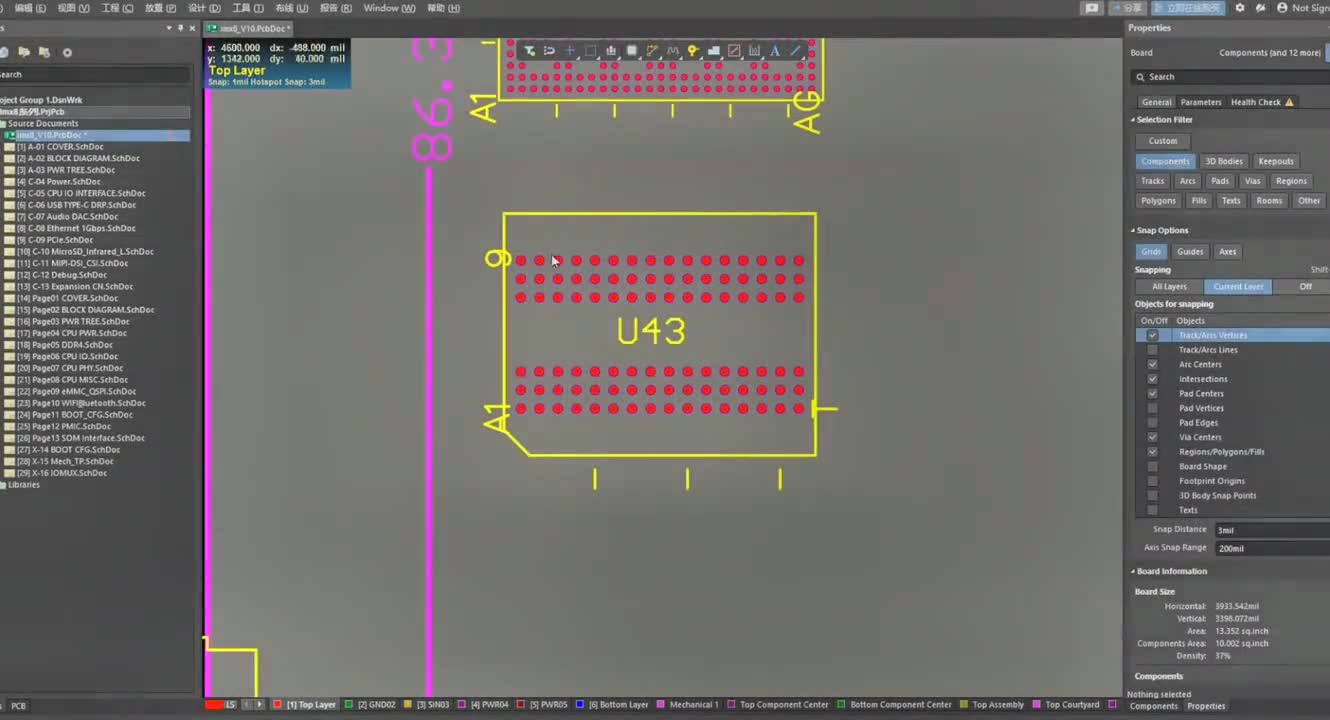The height and width of the screenshot is (720, 1330).
Task: Toggle the 3D Bodies filter button
Action: (x=1223, y=161)
